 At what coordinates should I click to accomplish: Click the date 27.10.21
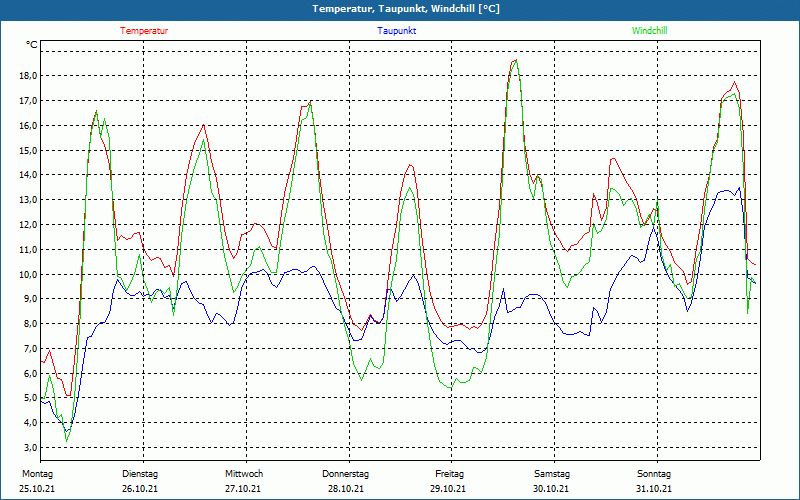(243, 489)
